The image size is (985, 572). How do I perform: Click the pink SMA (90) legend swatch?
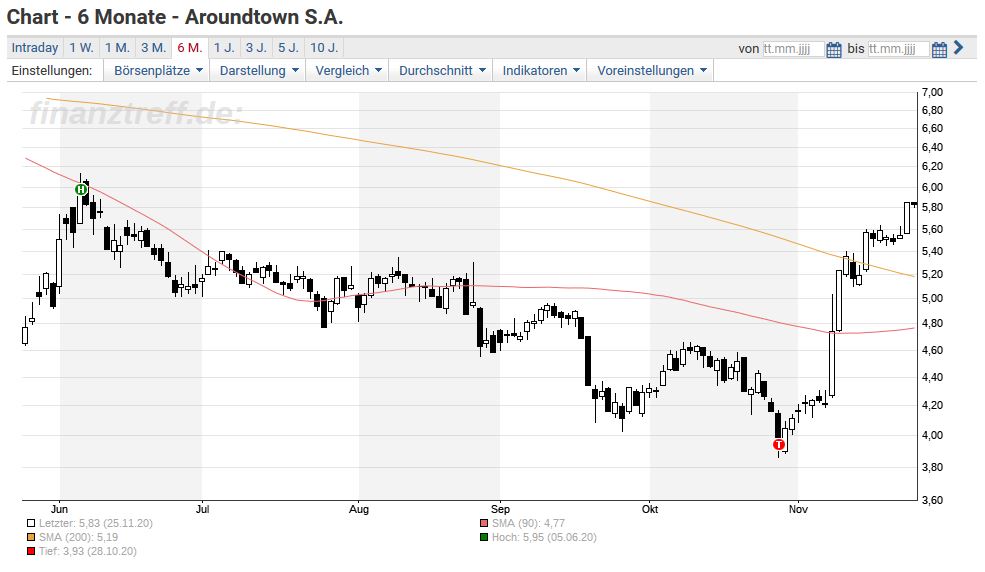point(484,523)
